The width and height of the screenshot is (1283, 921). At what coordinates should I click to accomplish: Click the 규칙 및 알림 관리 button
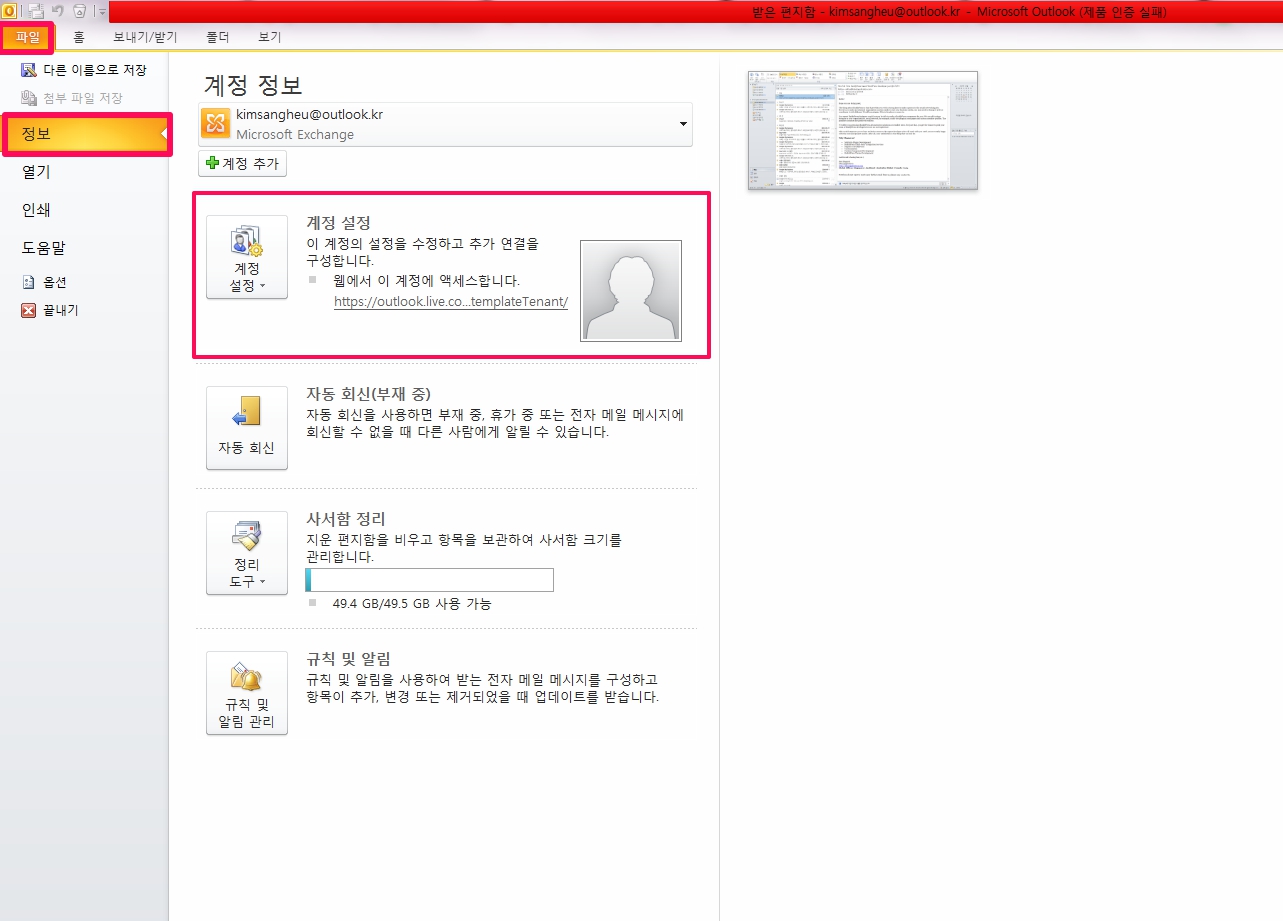[x=246, y=693]
